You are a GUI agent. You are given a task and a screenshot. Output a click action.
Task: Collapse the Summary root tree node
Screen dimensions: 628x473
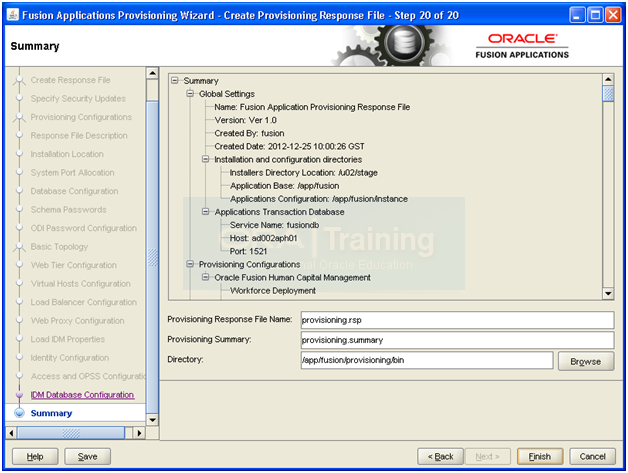tap(174, 81)
